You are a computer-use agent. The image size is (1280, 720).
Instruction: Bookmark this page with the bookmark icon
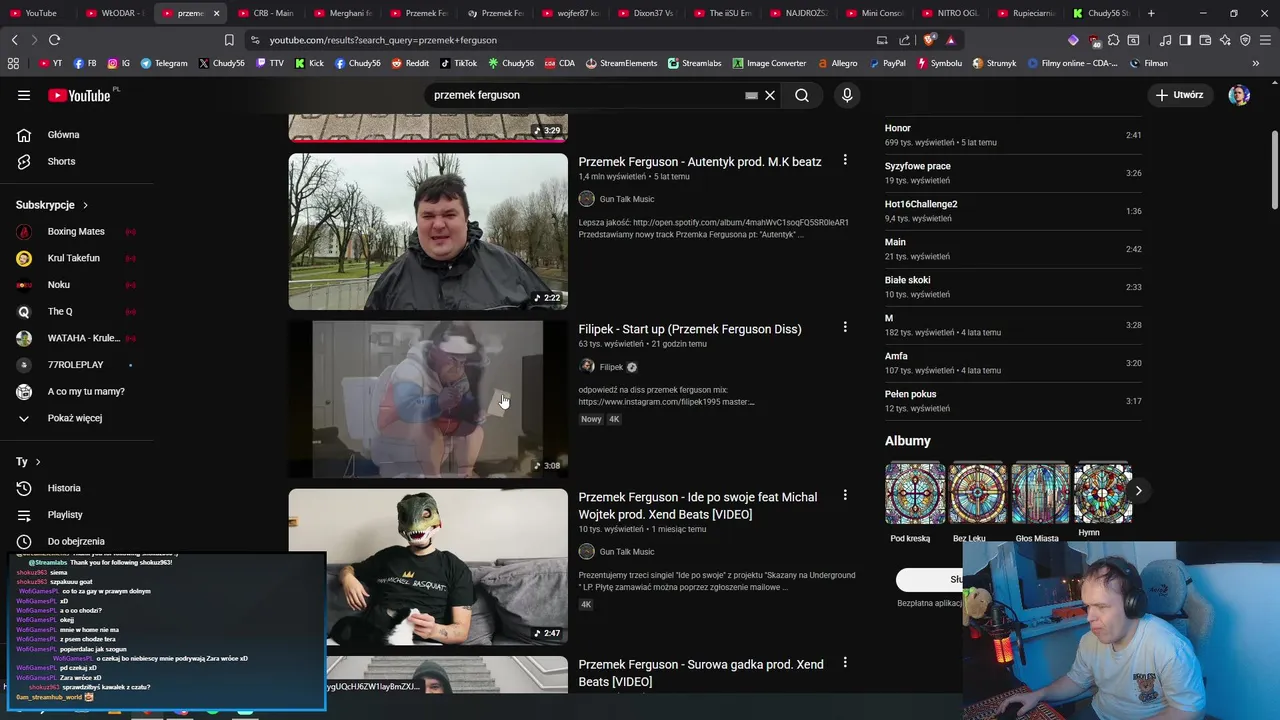pyautogui.click(x=229, y=40)
